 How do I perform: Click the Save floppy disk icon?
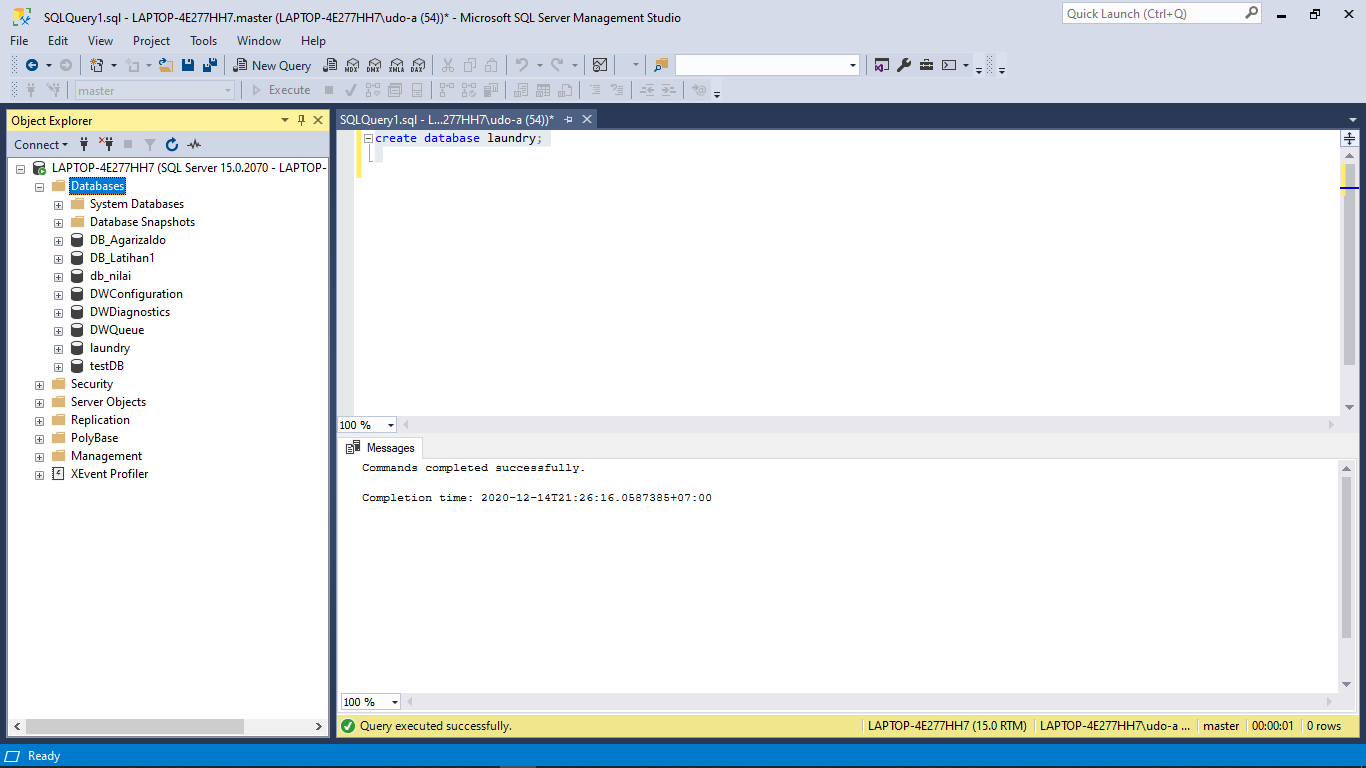click(x=188, y=65)
